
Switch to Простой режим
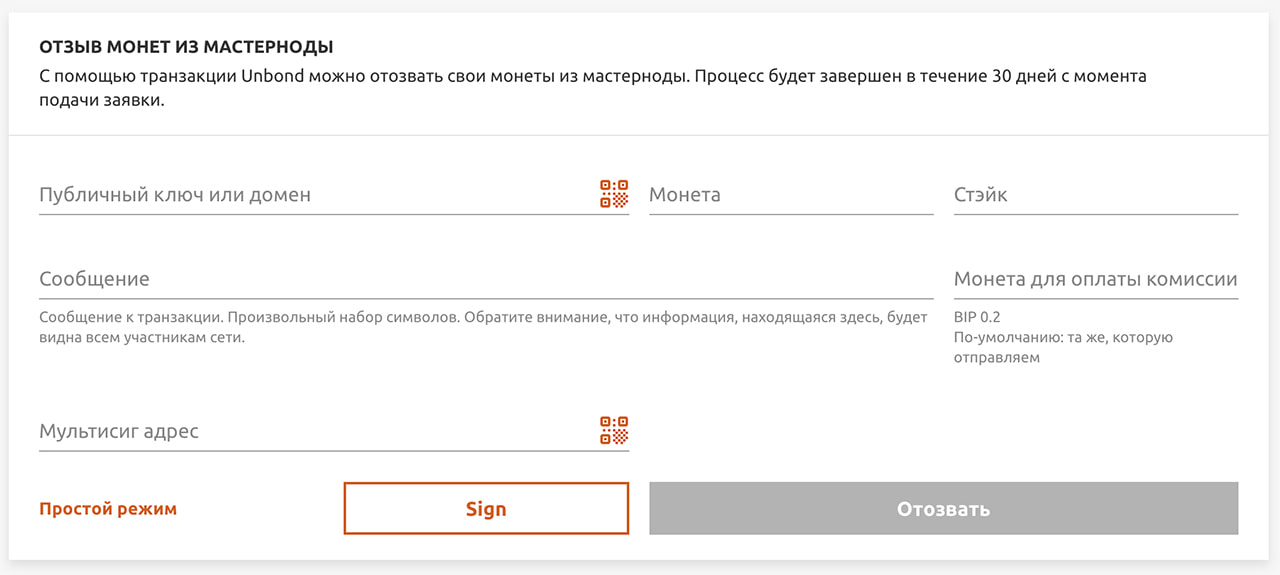point(108,509)
